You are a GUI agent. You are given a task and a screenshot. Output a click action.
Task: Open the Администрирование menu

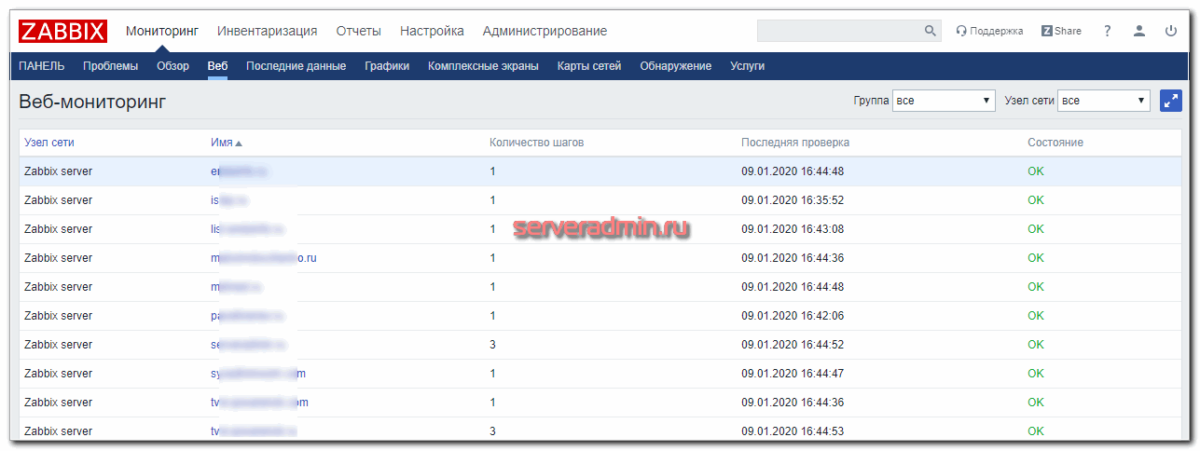coord(544,31)
